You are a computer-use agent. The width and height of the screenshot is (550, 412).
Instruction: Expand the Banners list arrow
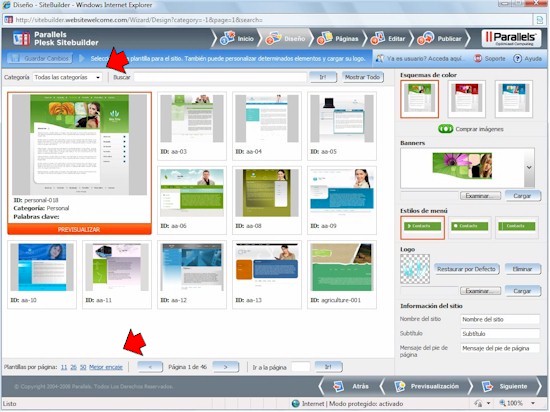point(529,168)
